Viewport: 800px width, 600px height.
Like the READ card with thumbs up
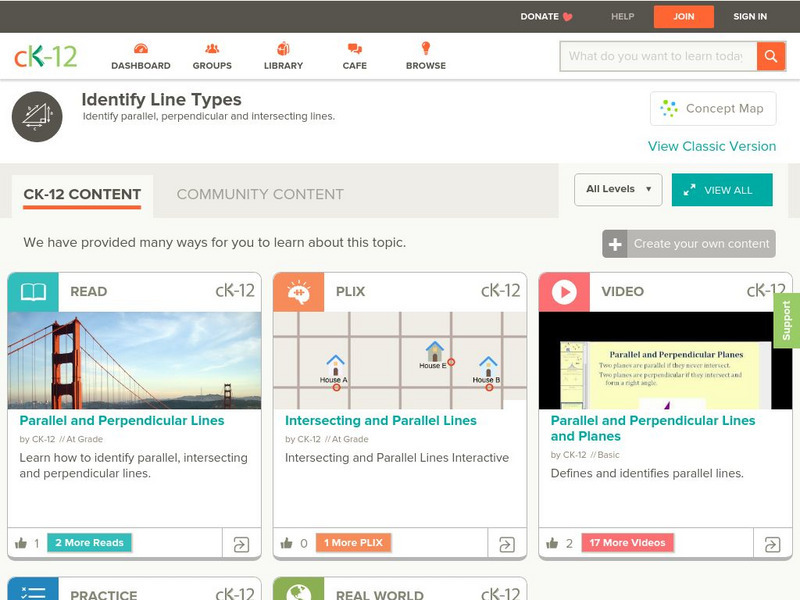point(21,543)
